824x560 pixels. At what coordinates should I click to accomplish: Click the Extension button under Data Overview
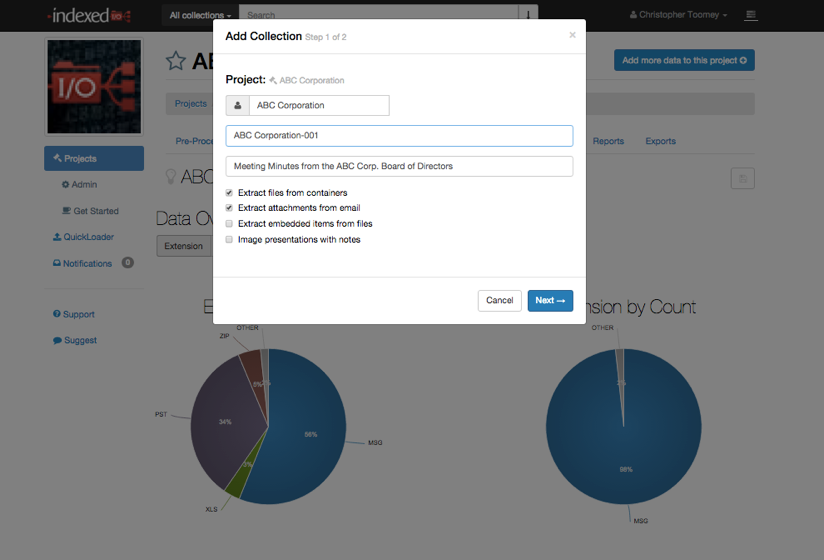click(x=183, y=246)
